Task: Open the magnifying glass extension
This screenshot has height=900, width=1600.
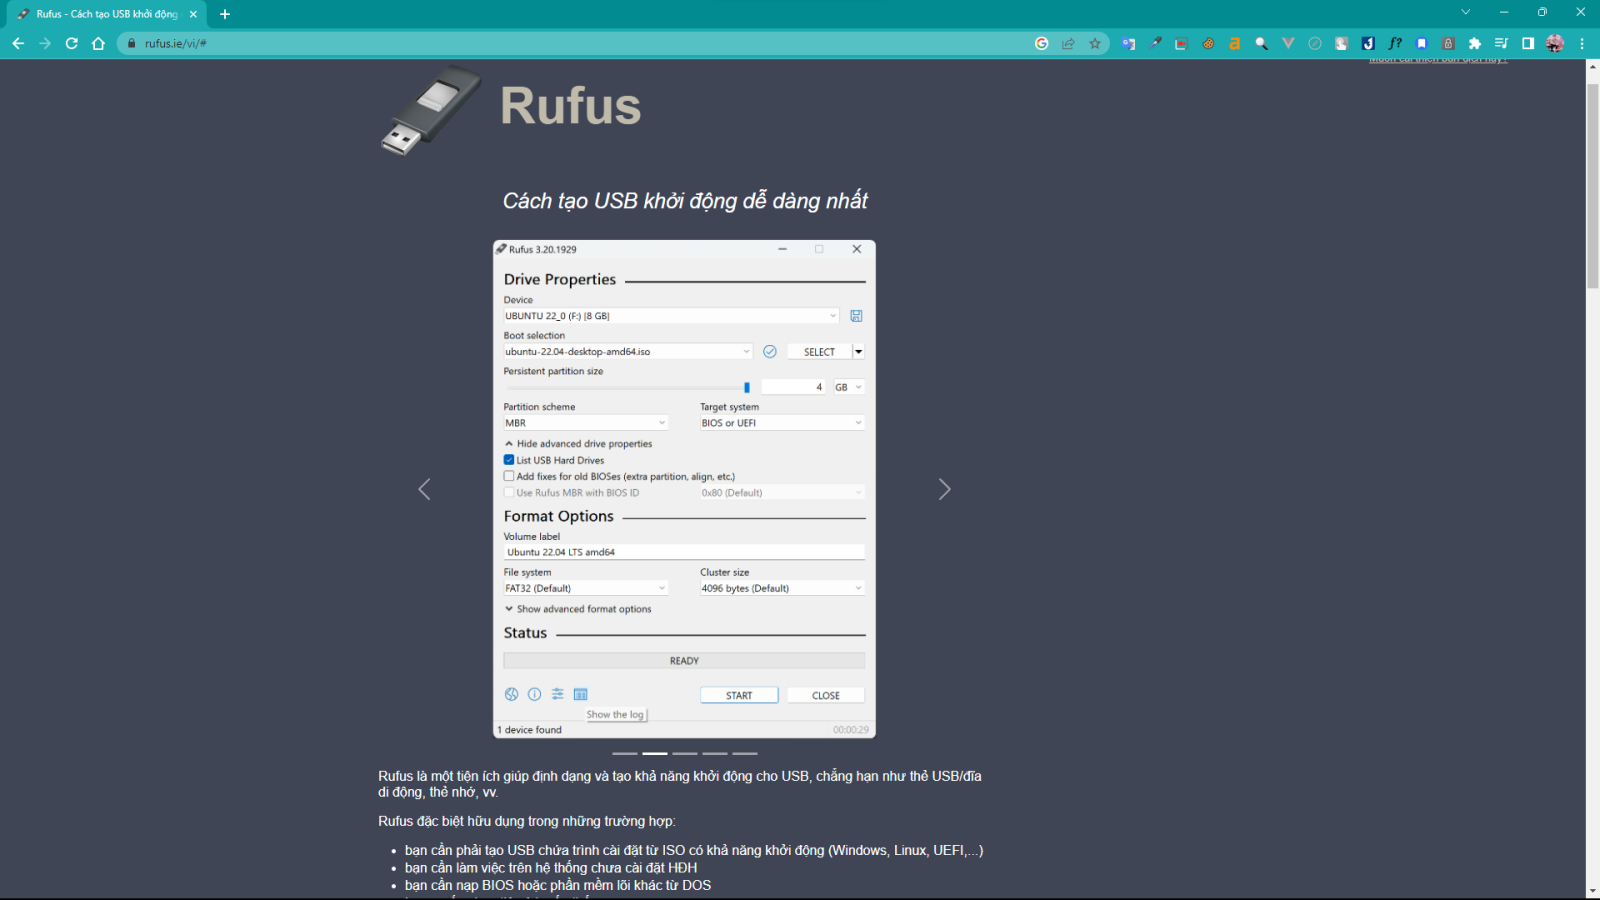Action: [x=1261, y=43]
